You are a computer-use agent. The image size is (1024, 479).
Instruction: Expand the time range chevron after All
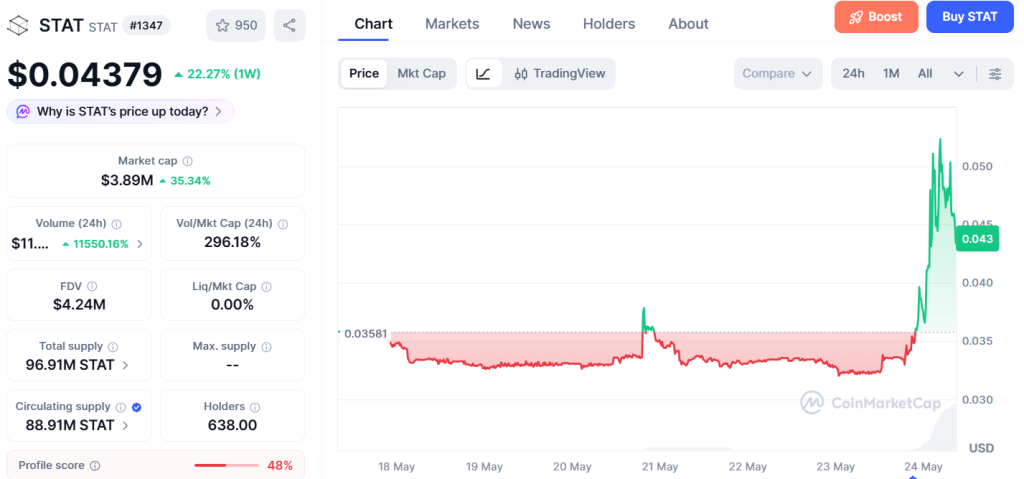[x=958, y=74]
